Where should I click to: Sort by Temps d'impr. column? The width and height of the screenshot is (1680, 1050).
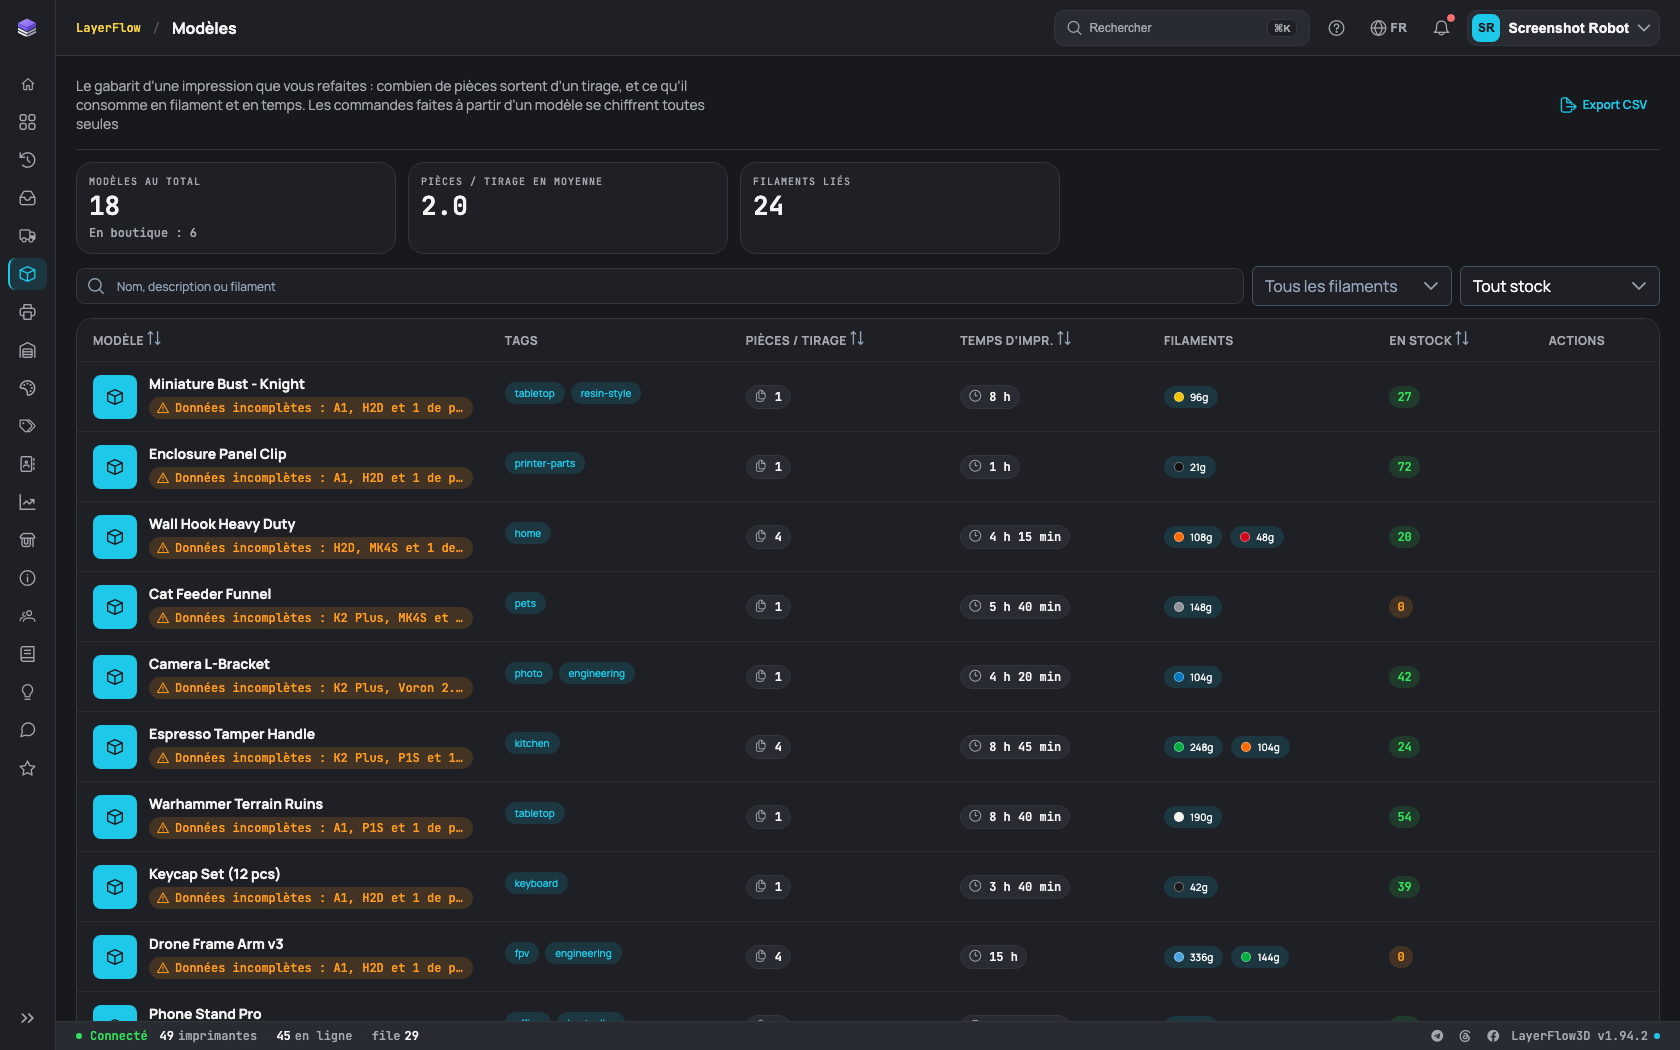click(x=1015, y=340)
